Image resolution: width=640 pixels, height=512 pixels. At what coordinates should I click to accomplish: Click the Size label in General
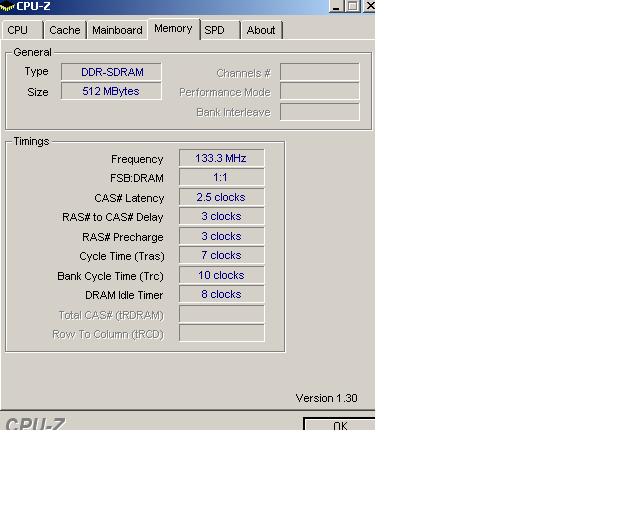click(x=38, y=92)
